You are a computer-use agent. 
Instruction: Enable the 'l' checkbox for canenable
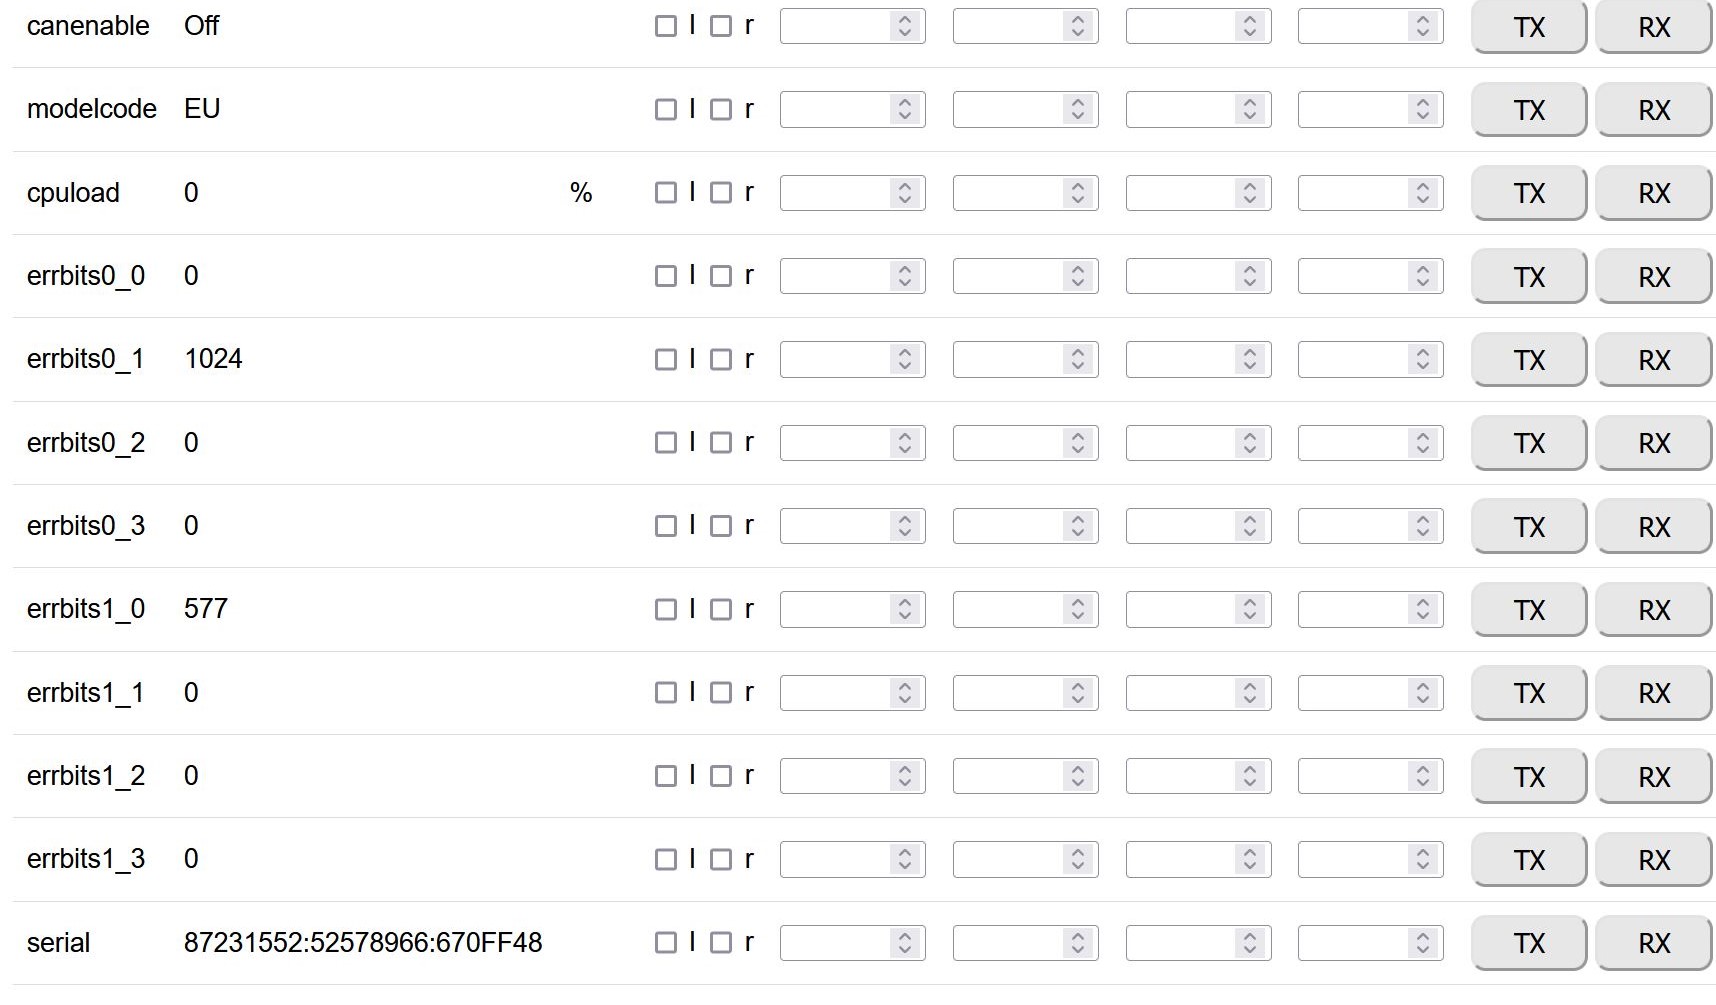pos(666,27)
